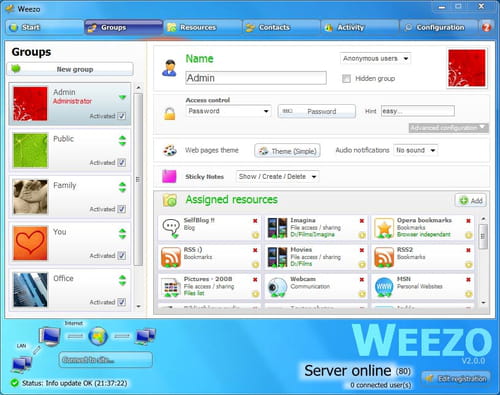Toggle the Hidden group checkbox
500x395 pixels.
click(x=346, y=79)
